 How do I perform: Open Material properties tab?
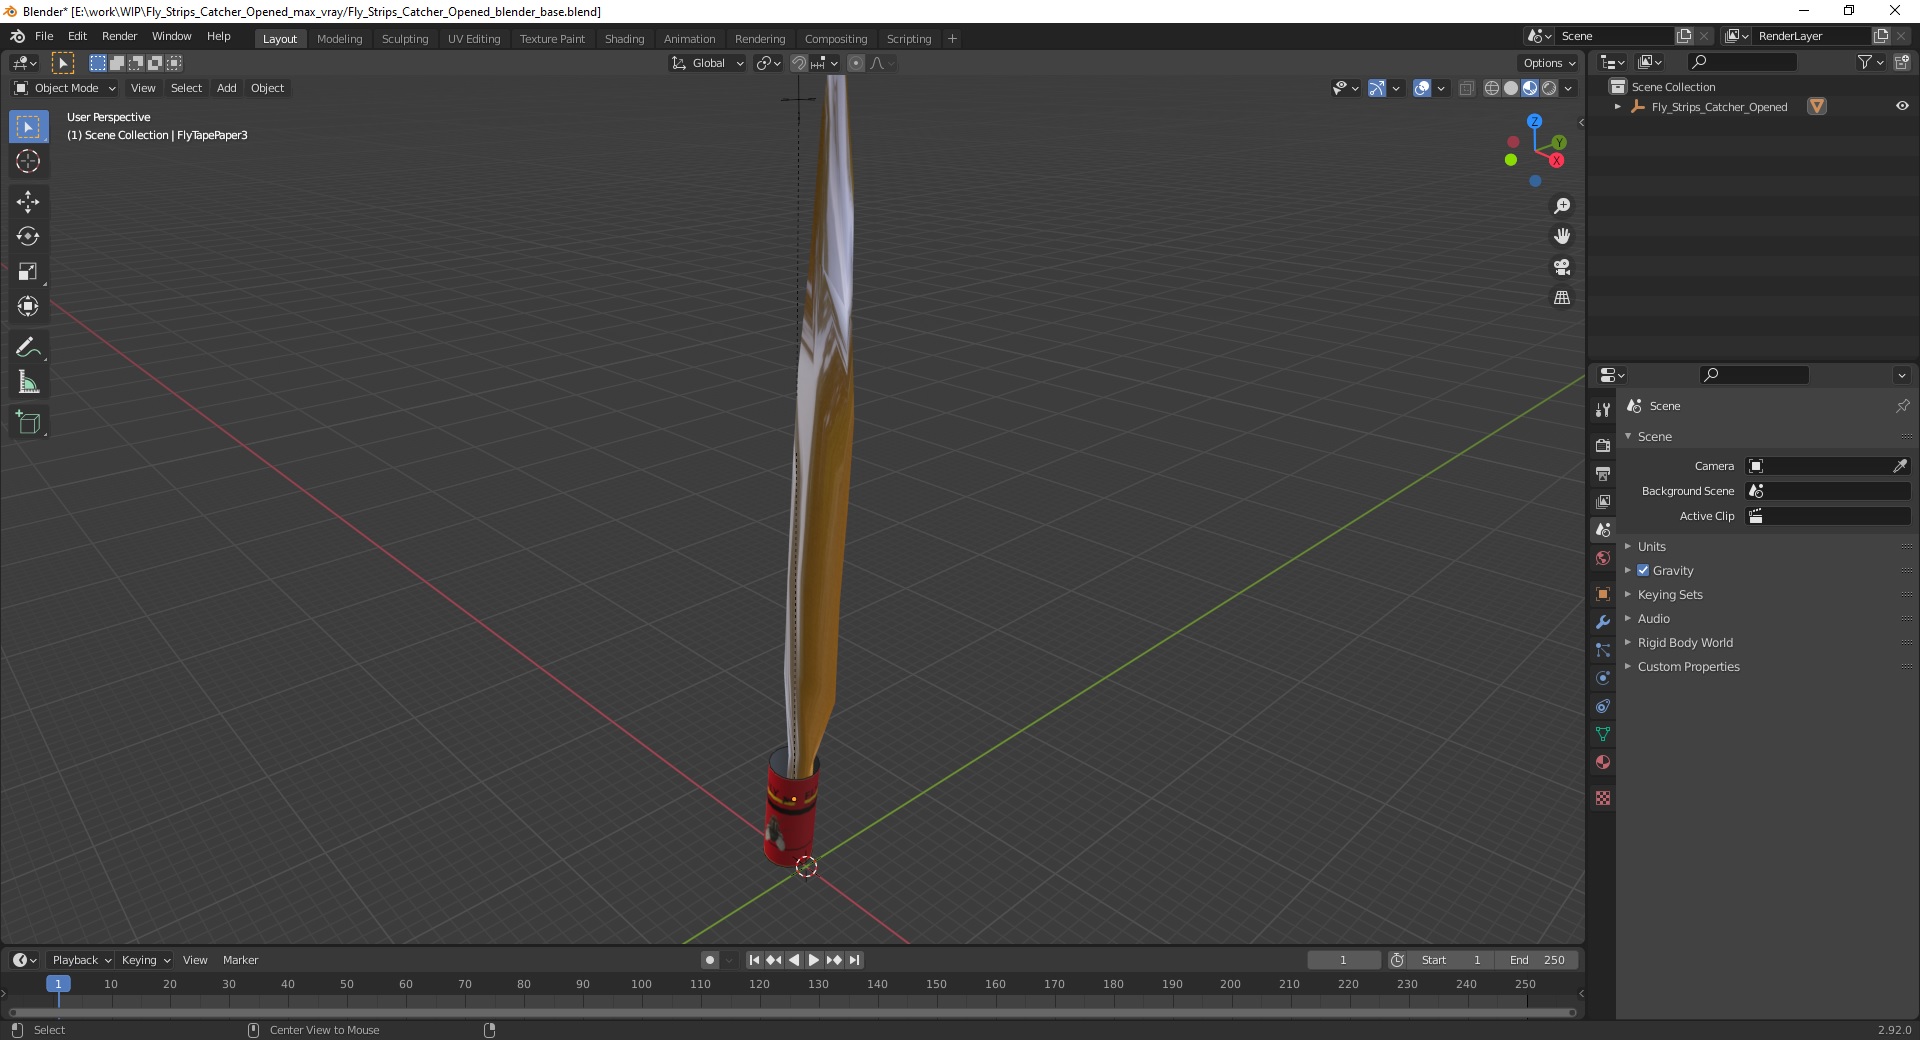coord(1603,762)
